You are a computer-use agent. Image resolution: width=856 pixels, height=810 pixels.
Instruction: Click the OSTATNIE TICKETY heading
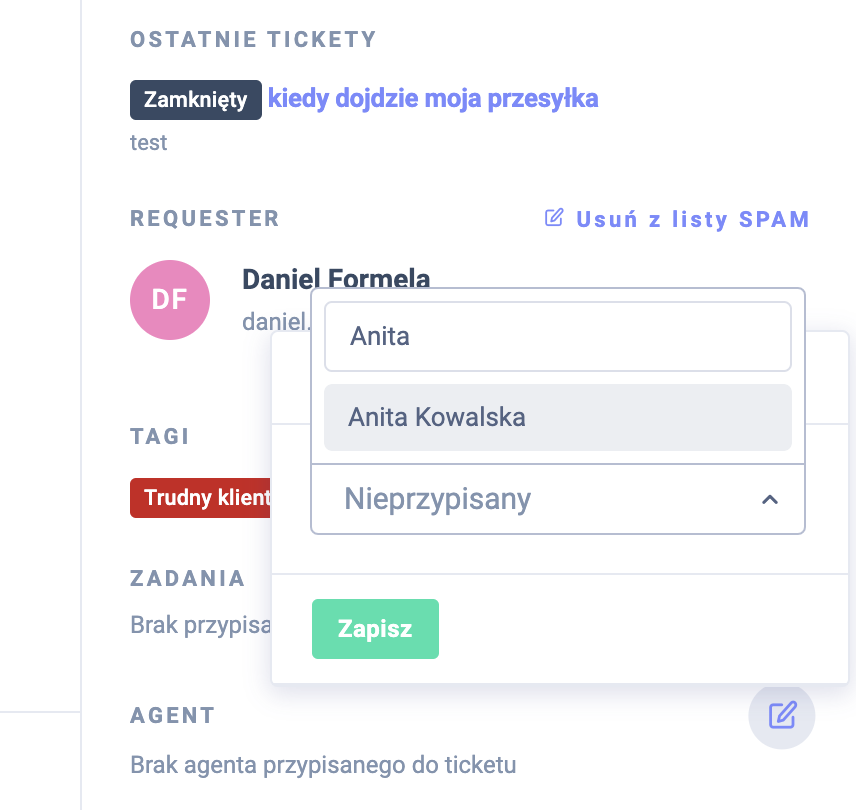(x=253, y=39)
